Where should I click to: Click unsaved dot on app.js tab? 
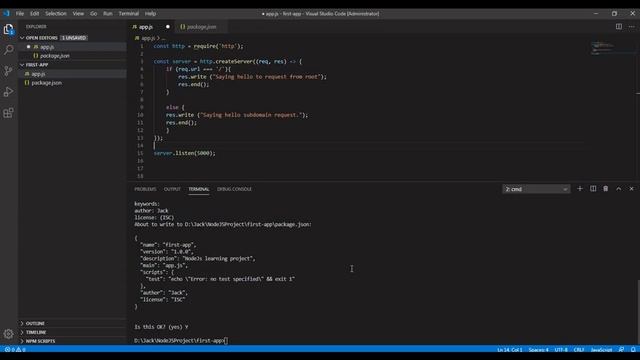(x=168, y=27)
